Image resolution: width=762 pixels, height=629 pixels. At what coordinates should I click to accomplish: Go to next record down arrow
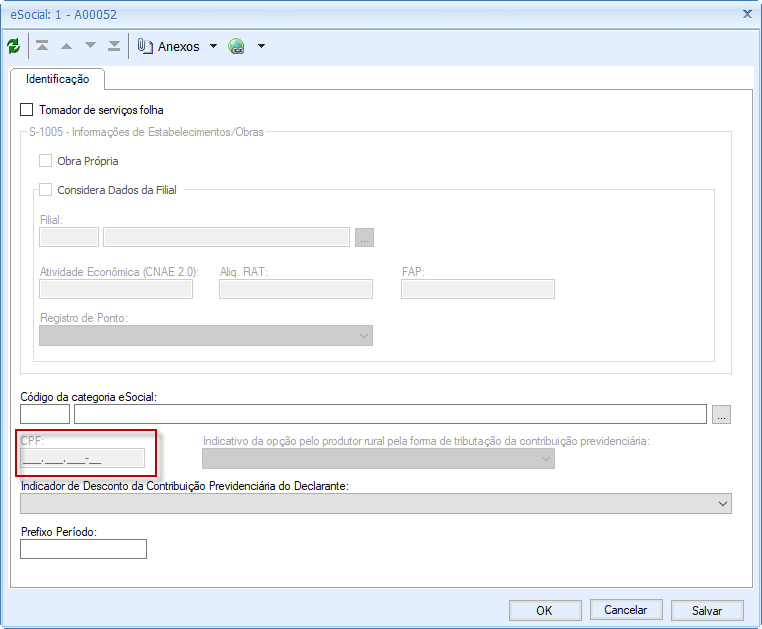click(x=90, y=46)
